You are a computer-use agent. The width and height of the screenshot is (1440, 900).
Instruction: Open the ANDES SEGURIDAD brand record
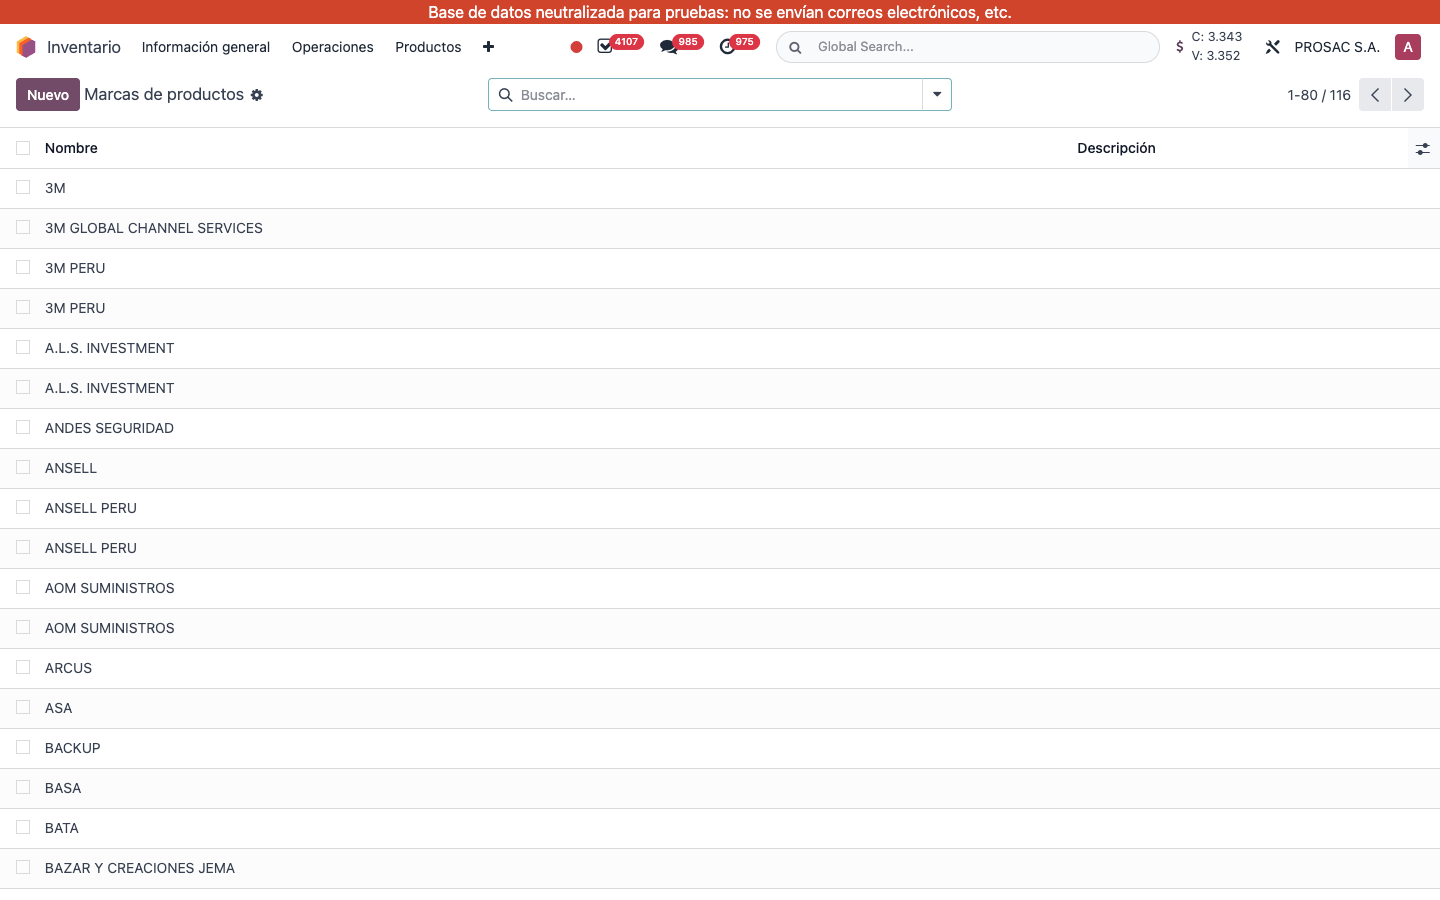(109, 428)
